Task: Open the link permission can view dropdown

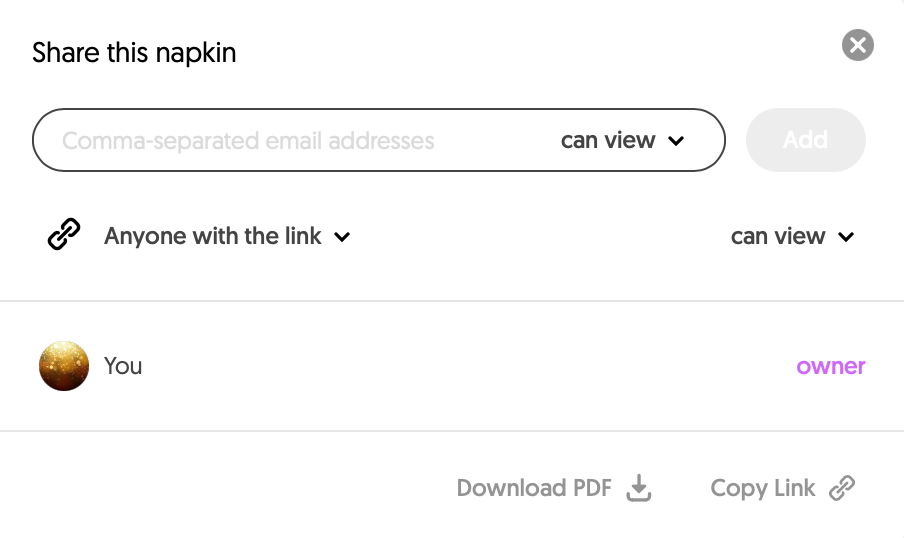Action: (x=792, y=236)
